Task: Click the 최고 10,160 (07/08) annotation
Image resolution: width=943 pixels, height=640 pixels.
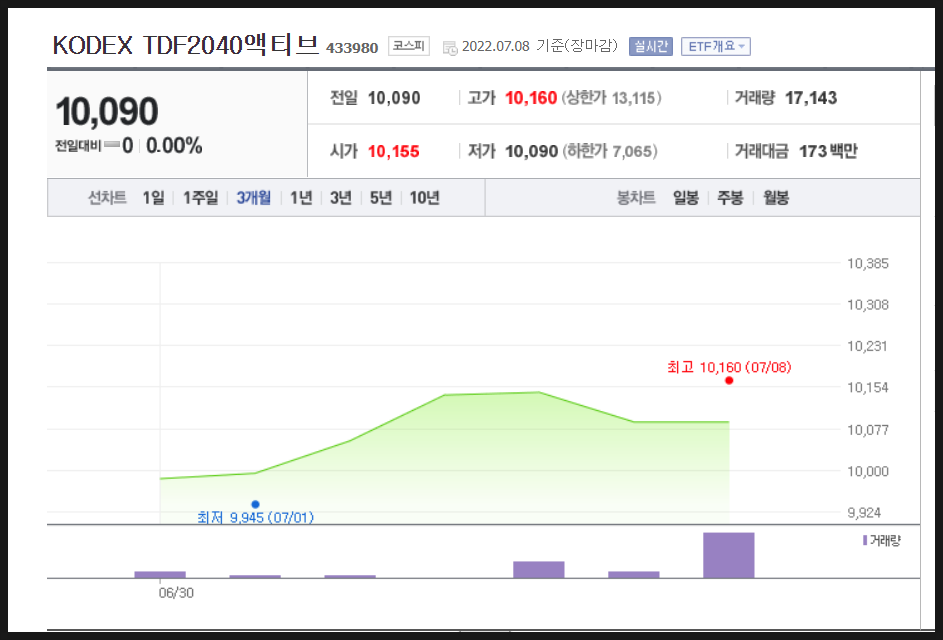Action: (x=729, y=367)
